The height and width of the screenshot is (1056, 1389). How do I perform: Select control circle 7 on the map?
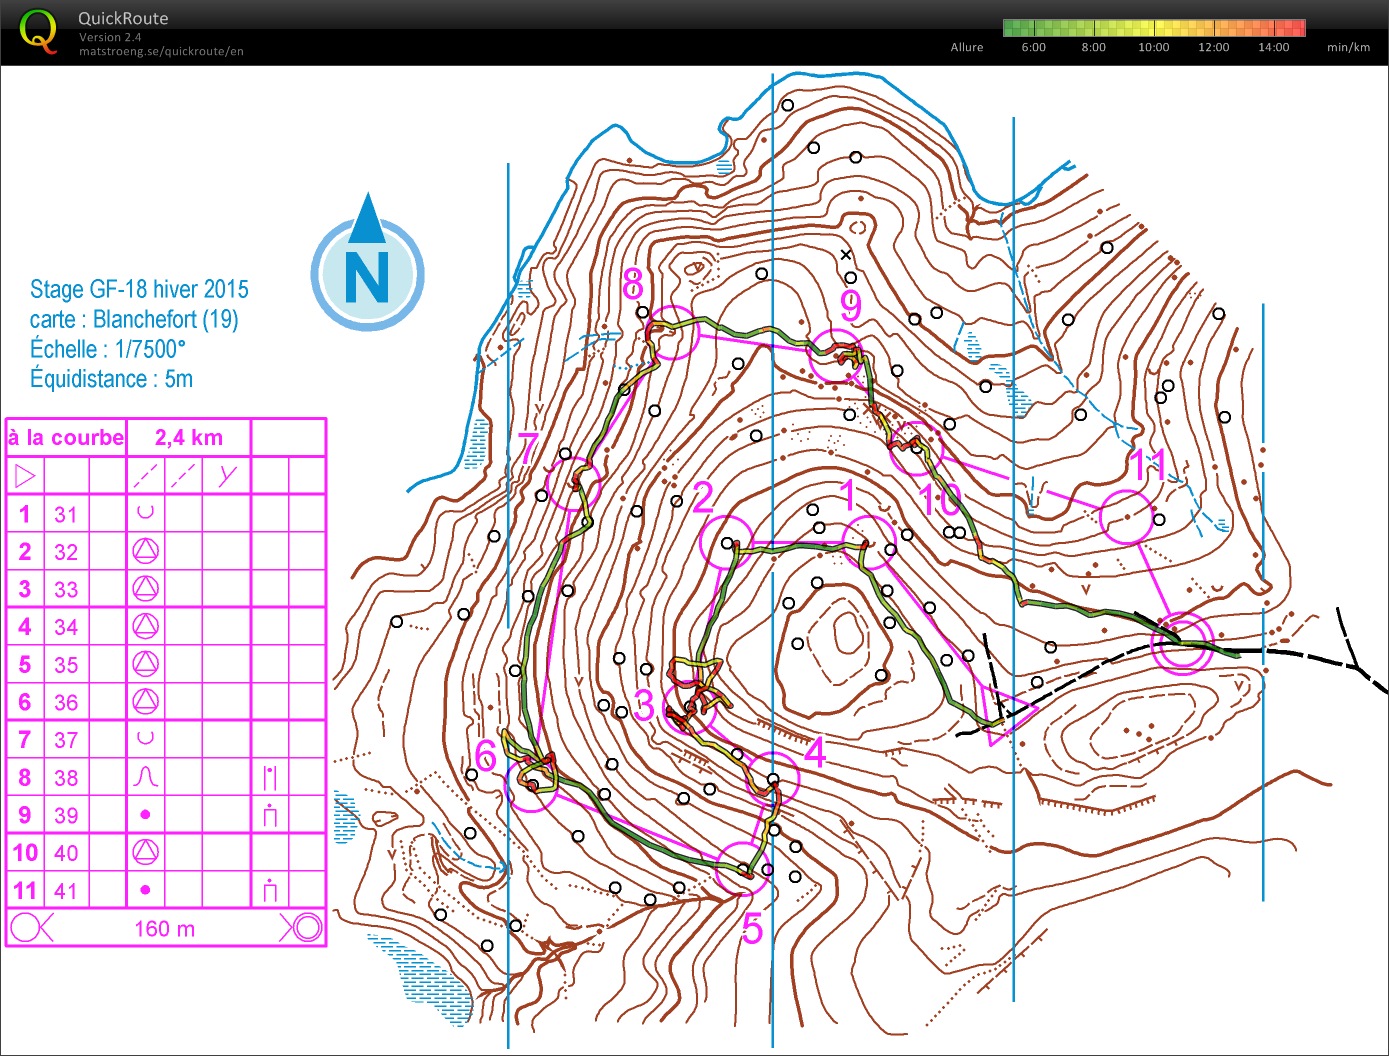[x=574, y=484]
